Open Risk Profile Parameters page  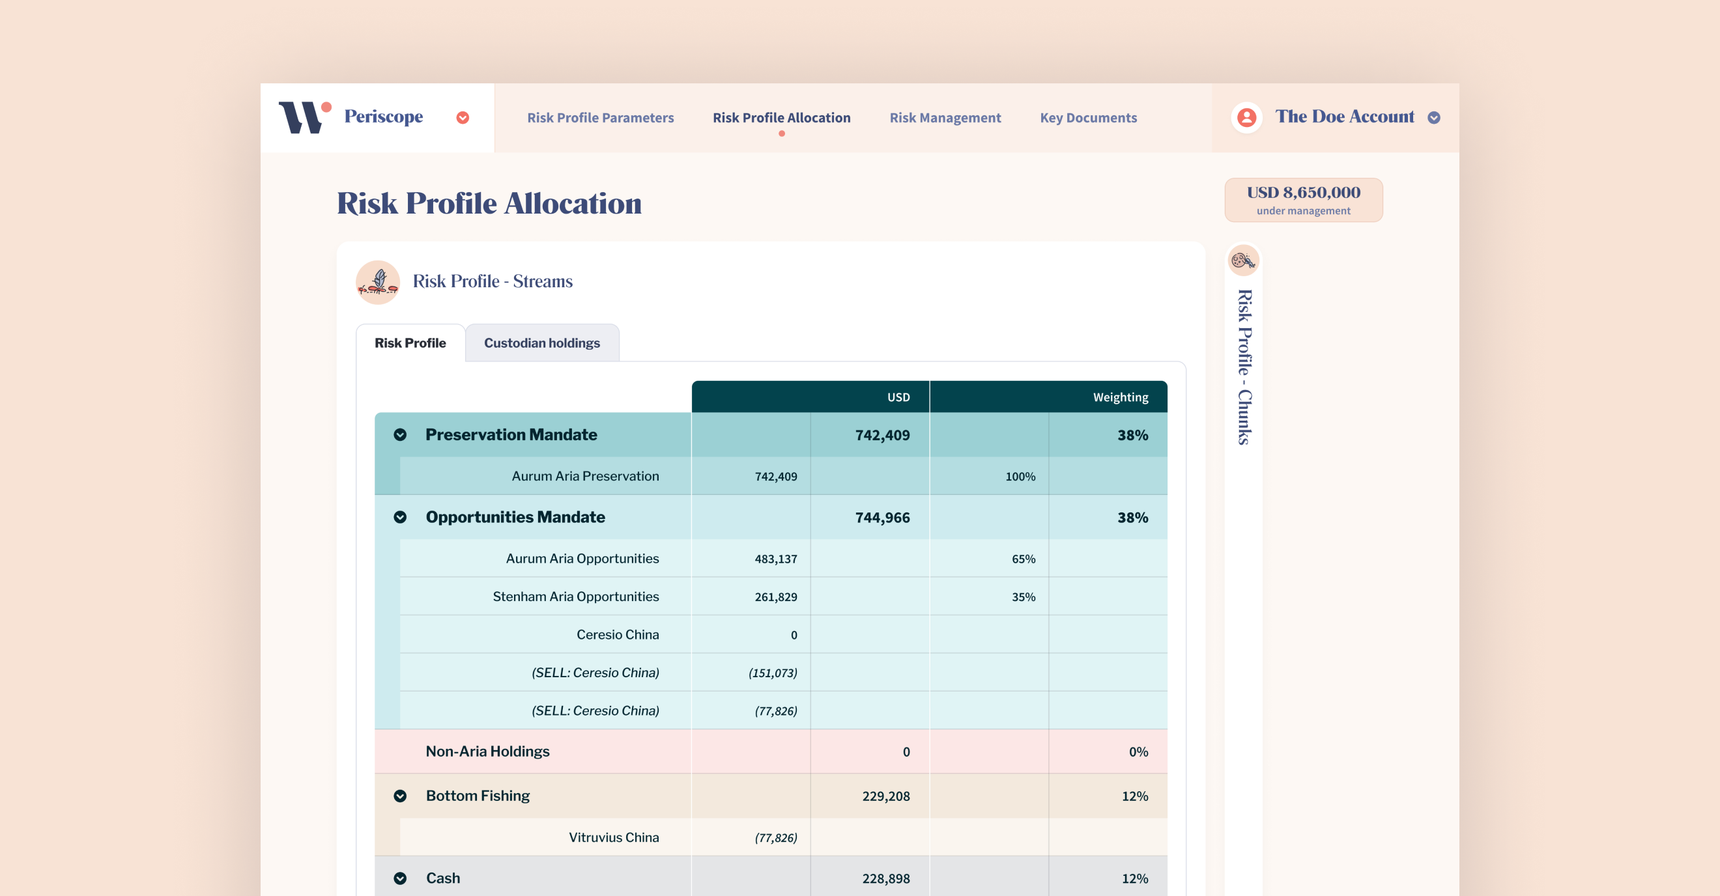click(x=600, y=118)
